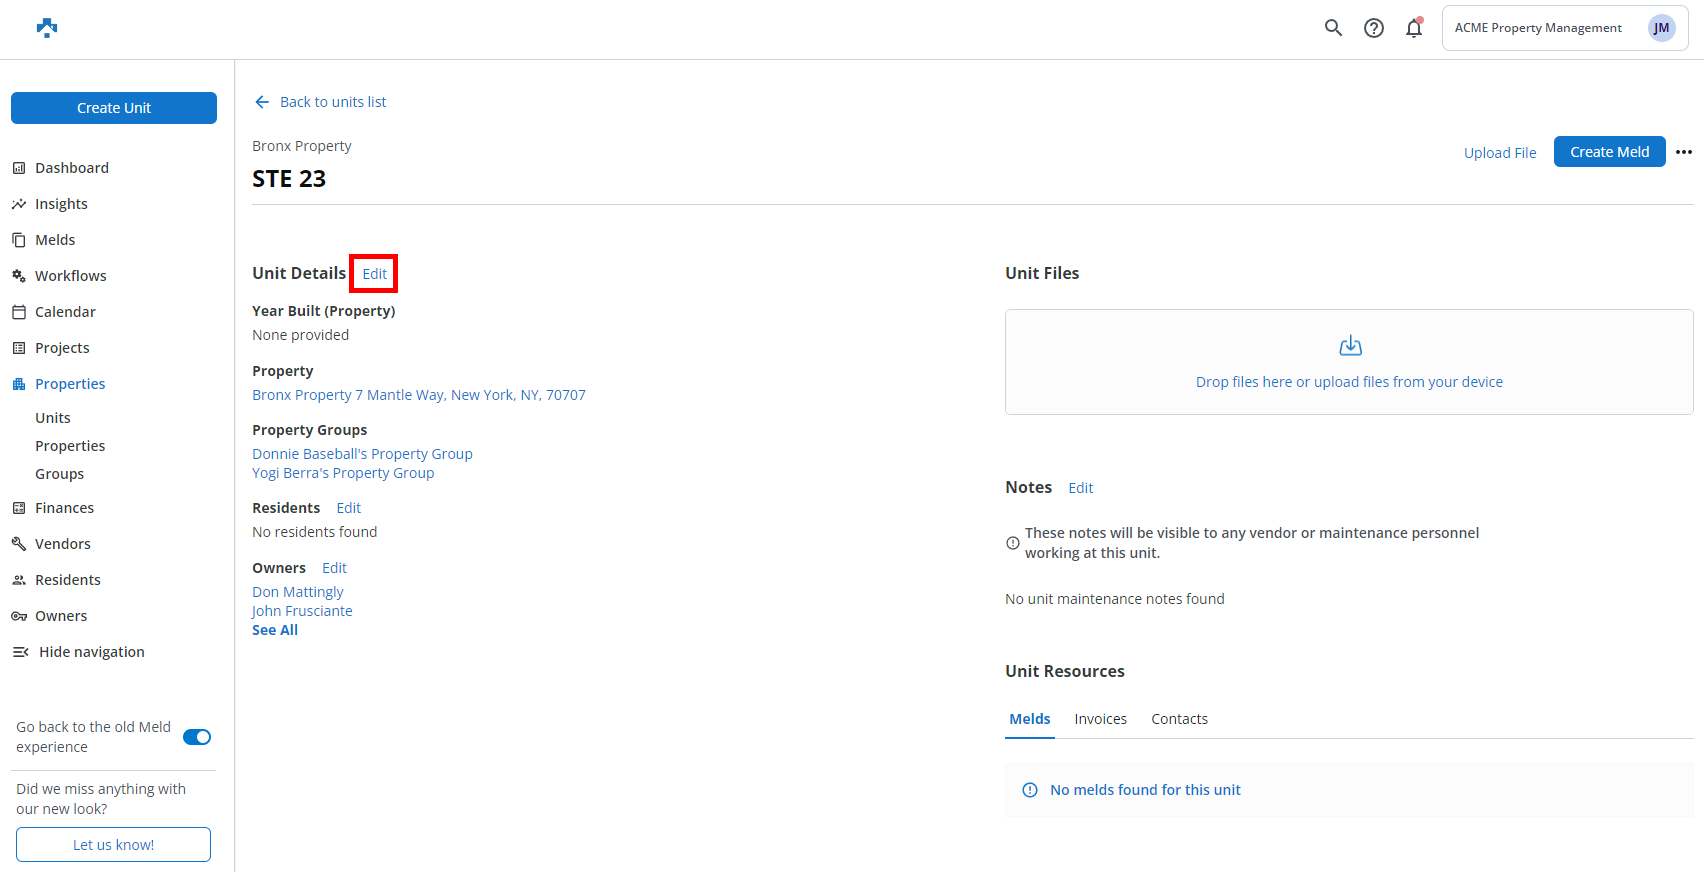Switch to the Contacts tab

point(1179,719)
